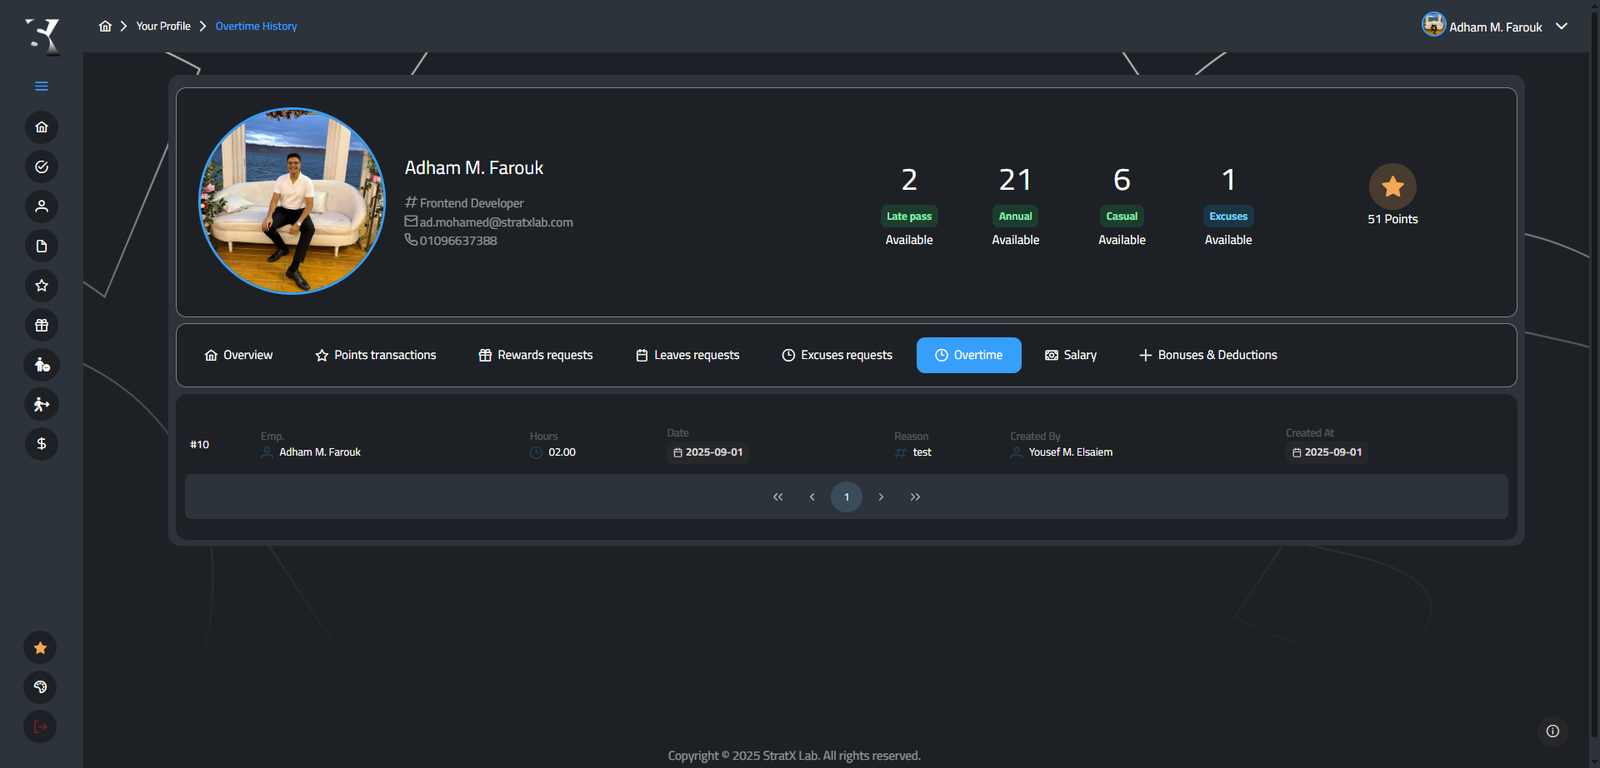The image size is (1600, 768).
Task: Open the check-circle tasks icon in sidebar
Action: pyautogui.click(x=41, y=167)
